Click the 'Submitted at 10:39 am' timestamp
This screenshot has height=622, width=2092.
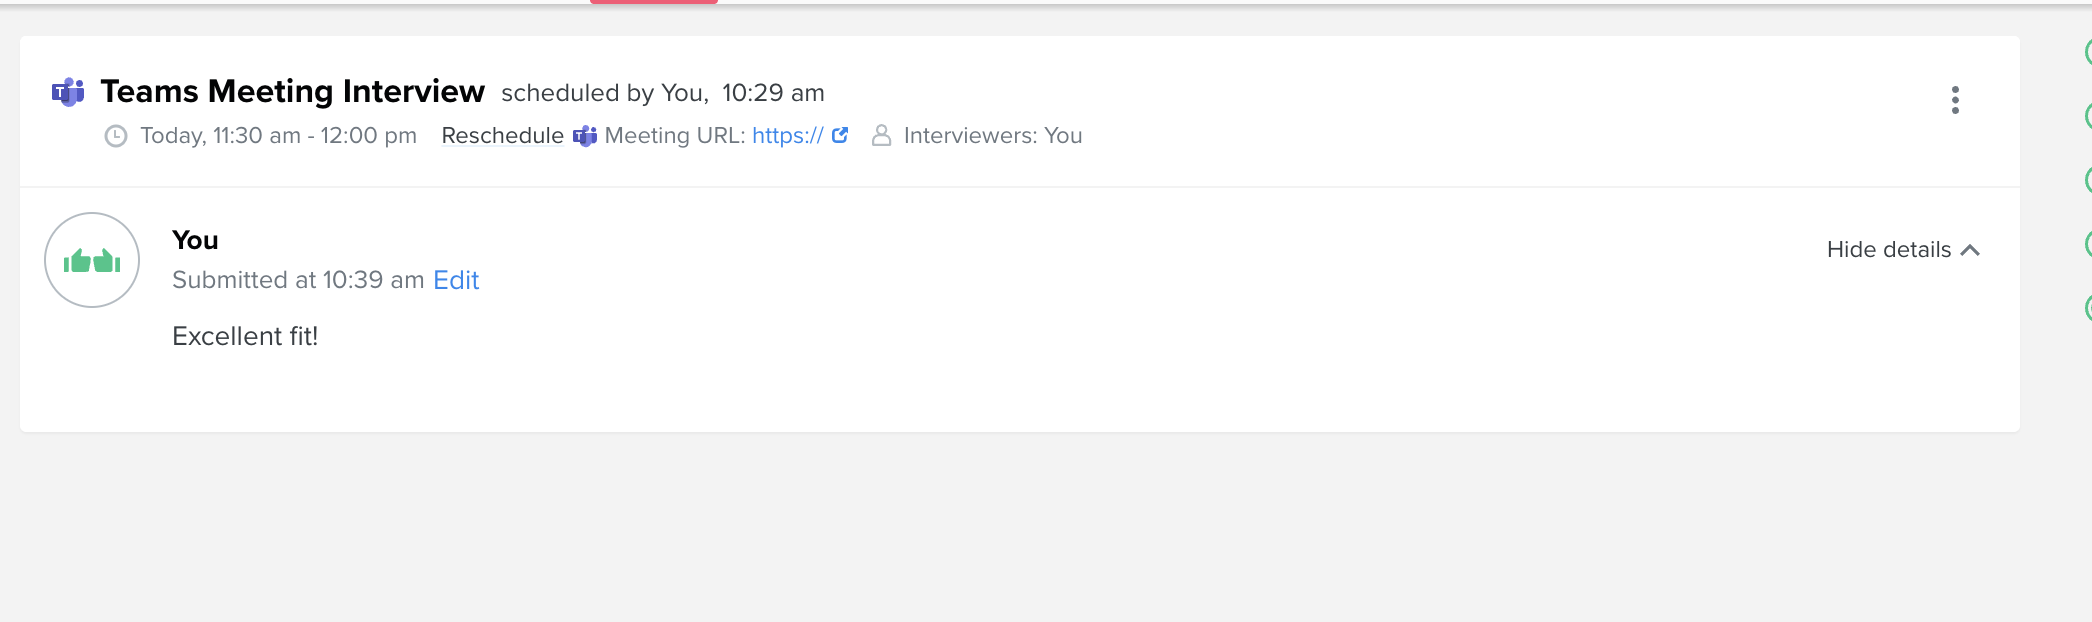tap(298, 280)
